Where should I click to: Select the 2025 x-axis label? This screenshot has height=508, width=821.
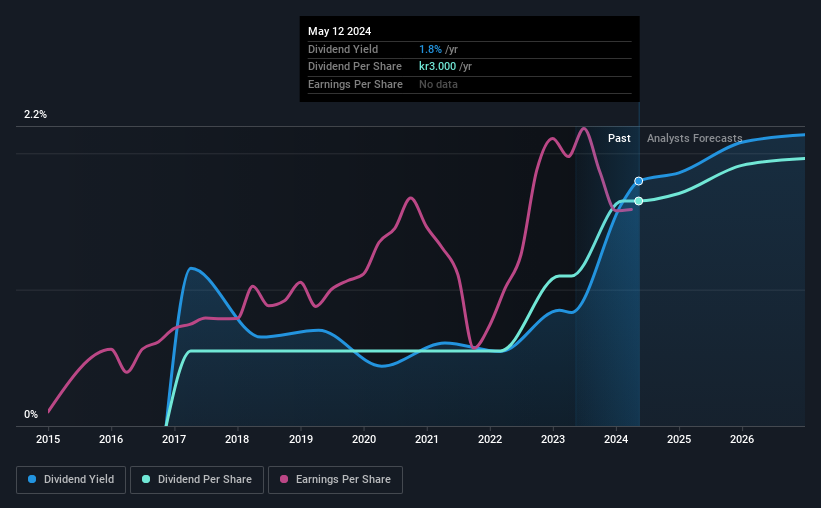pos(679,439)
